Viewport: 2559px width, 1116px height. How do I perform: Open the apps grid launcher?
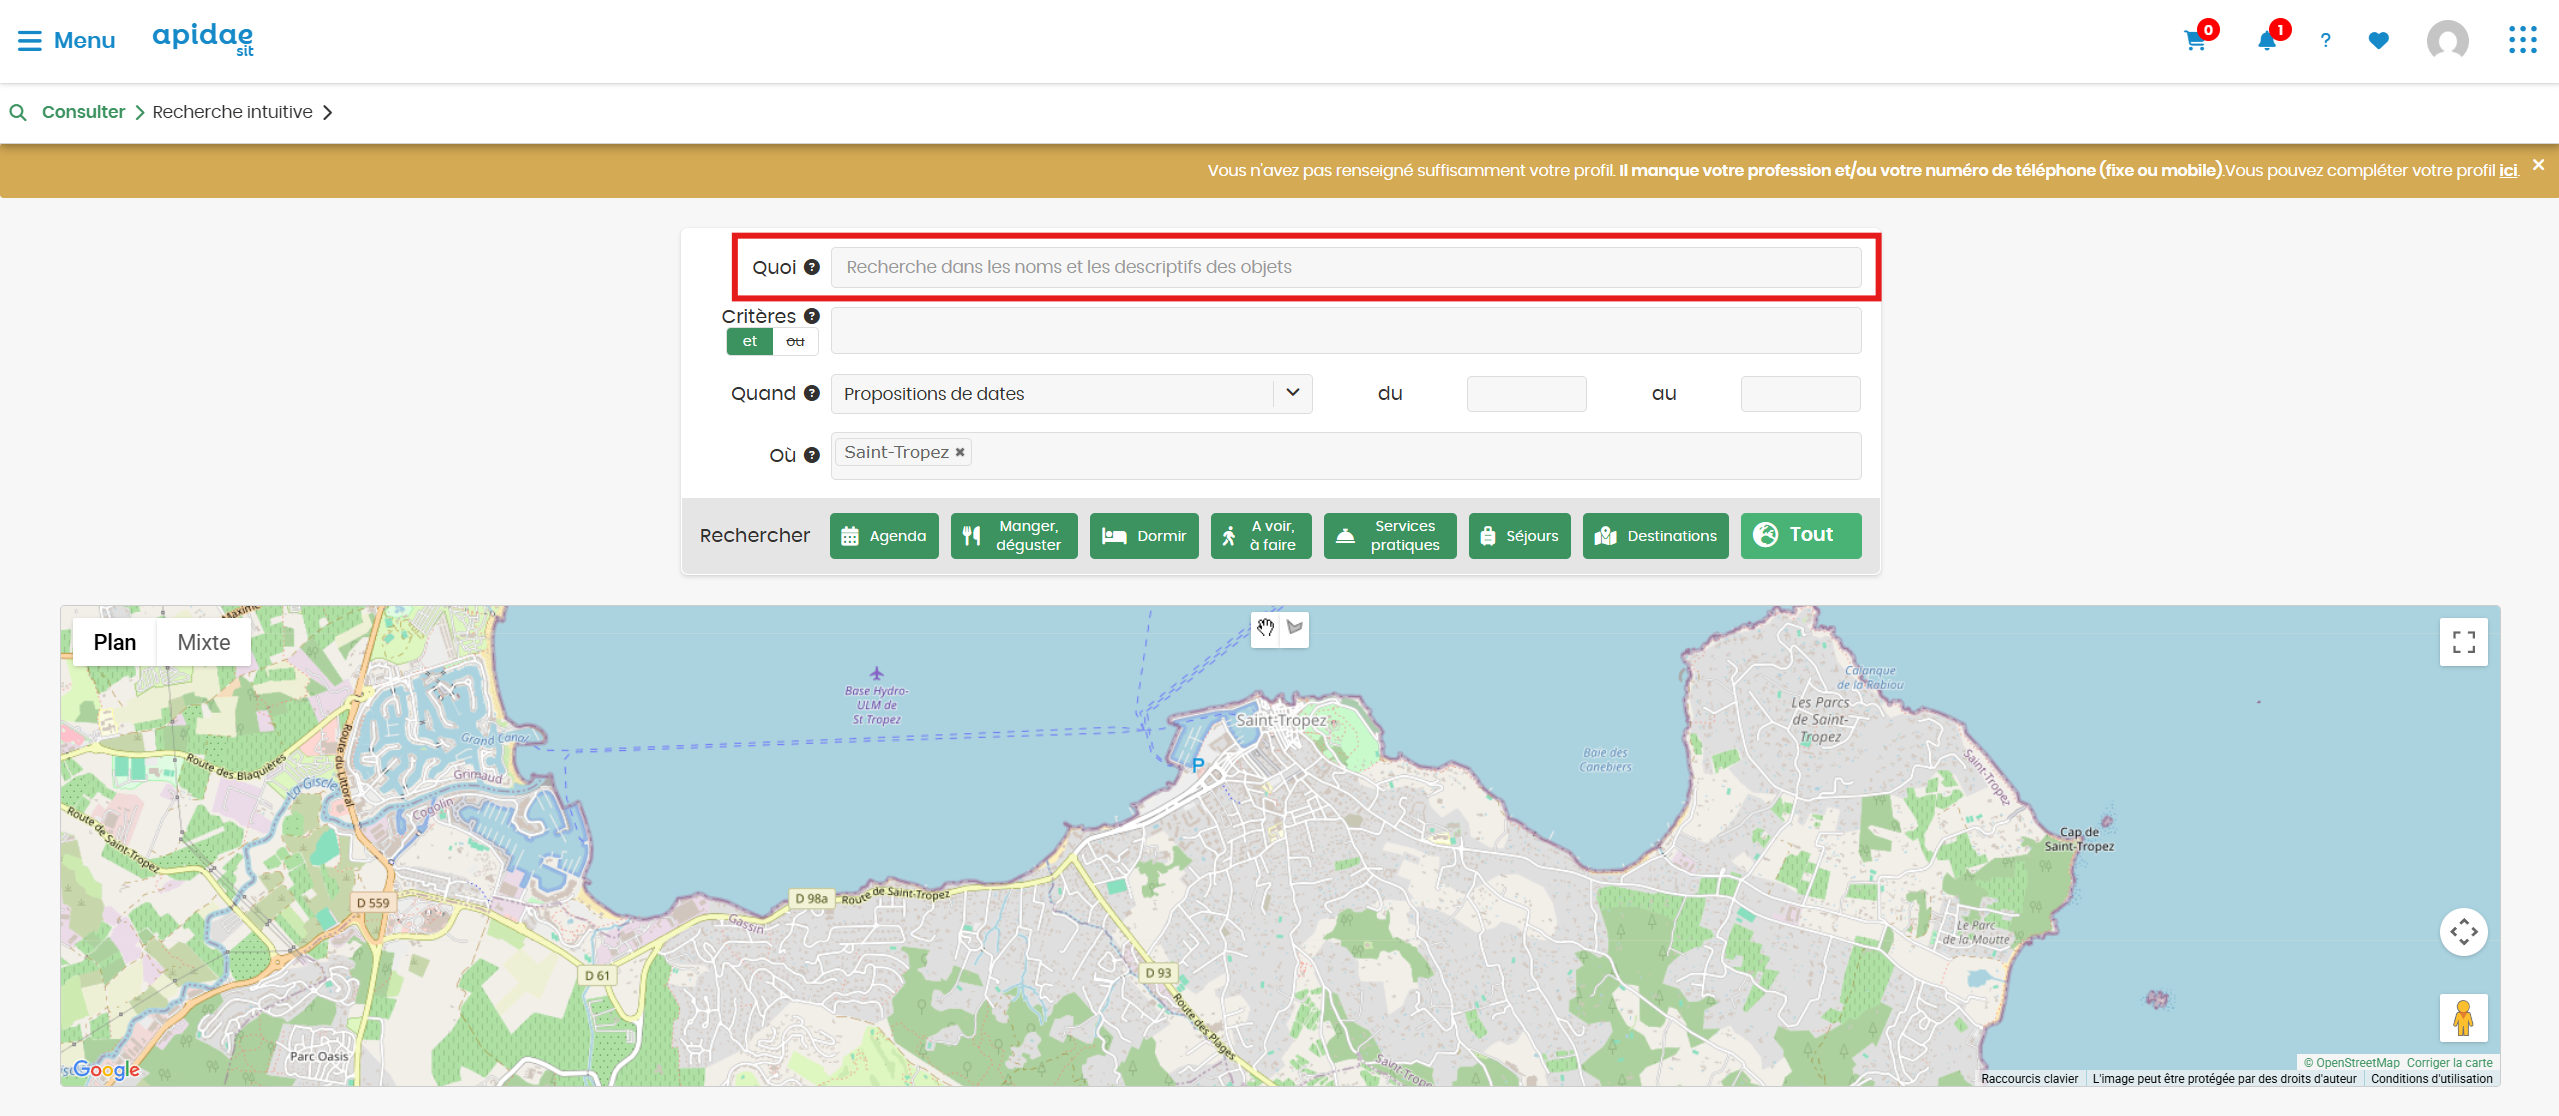[x=2522, y=40]
